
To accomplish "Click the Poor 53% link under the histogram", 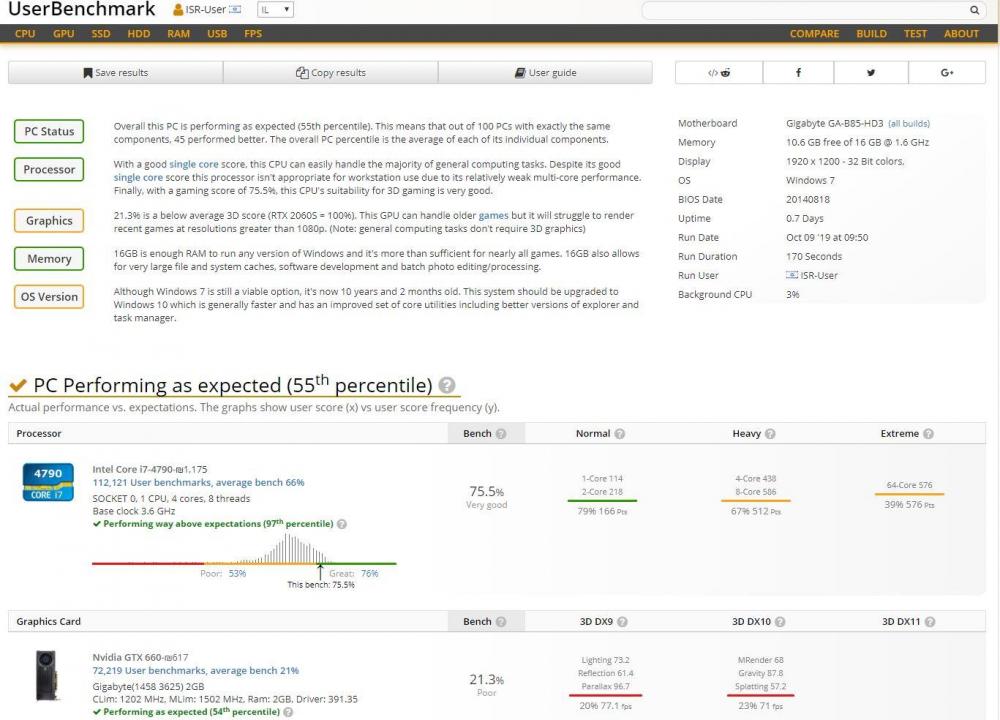I will click(237, 574).
